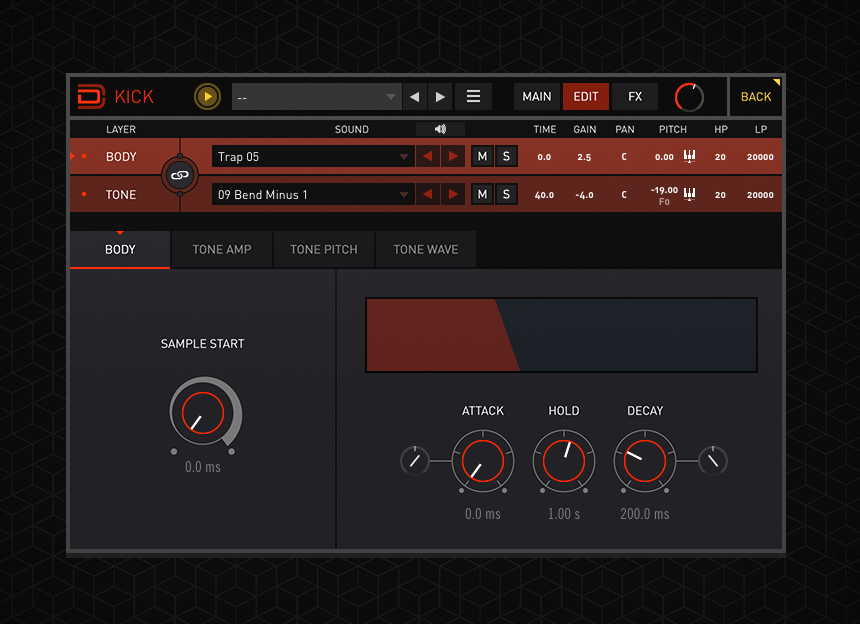Click TONE layer LP value 20000
860x624 pixels.
click(760, 195)
